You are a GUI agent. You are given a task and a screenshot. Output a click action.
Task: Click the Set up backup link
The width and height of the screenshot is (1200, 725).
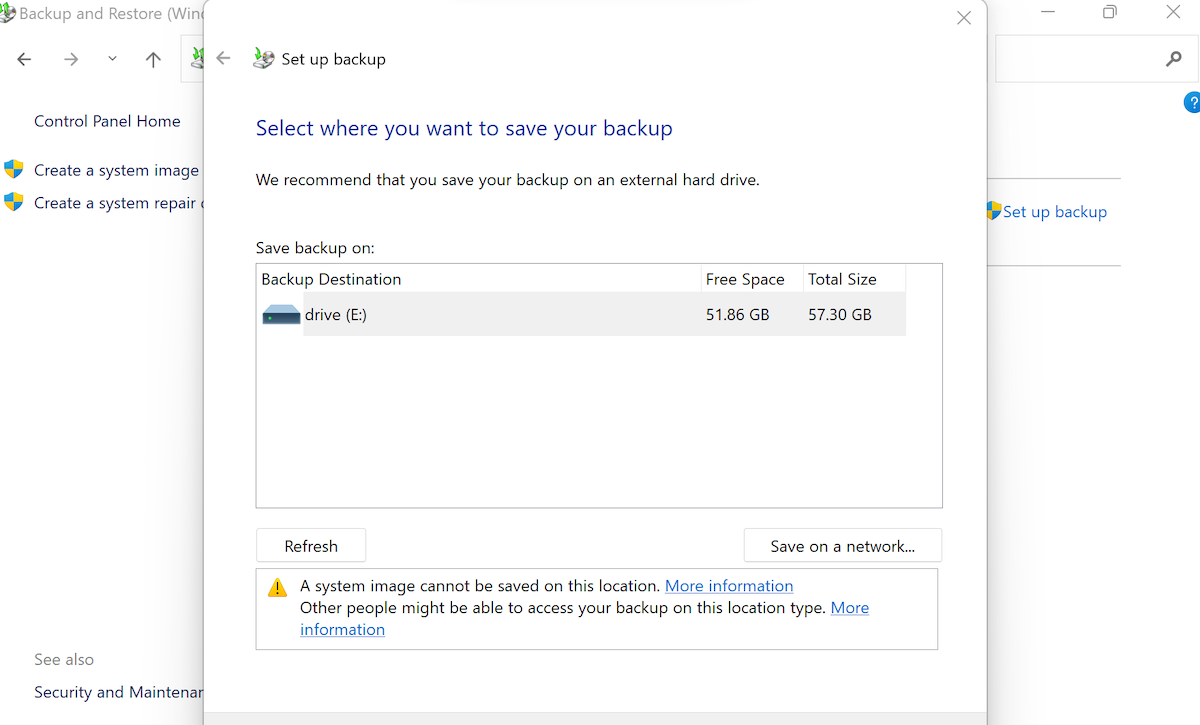1054,212
